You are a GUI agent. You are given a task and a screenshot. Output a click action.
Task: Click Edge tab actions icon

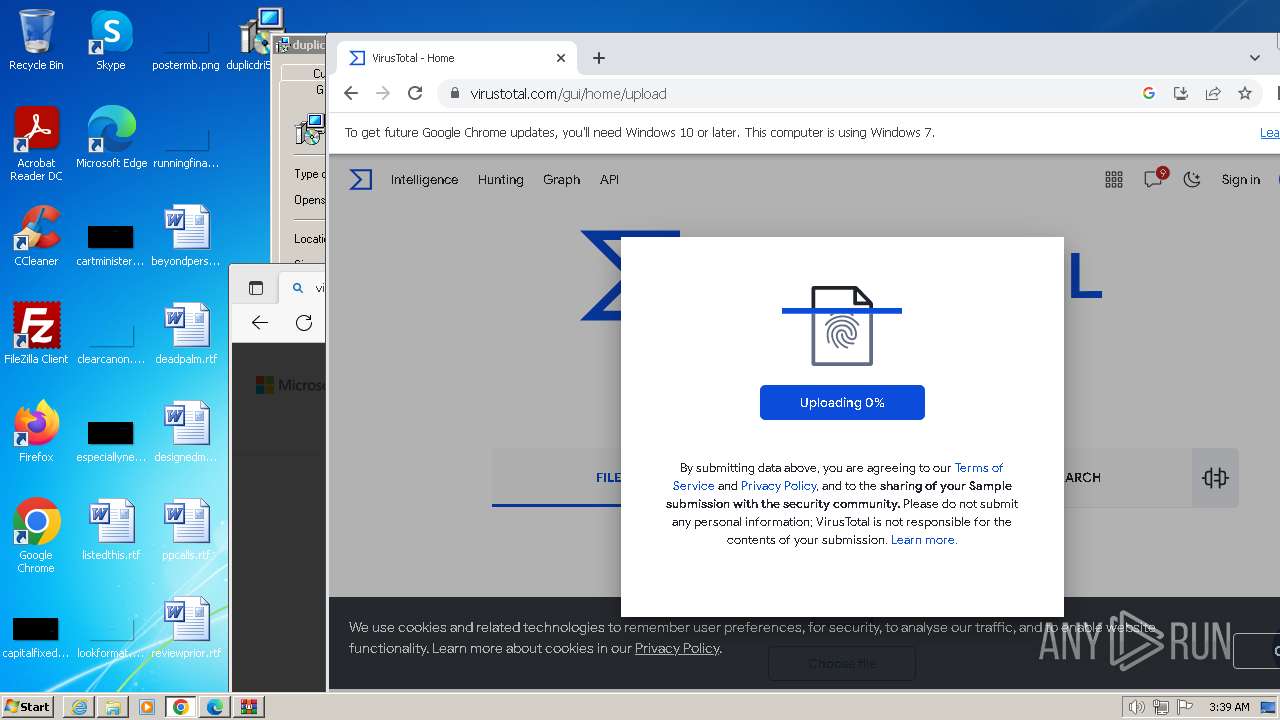pos(256,288)
